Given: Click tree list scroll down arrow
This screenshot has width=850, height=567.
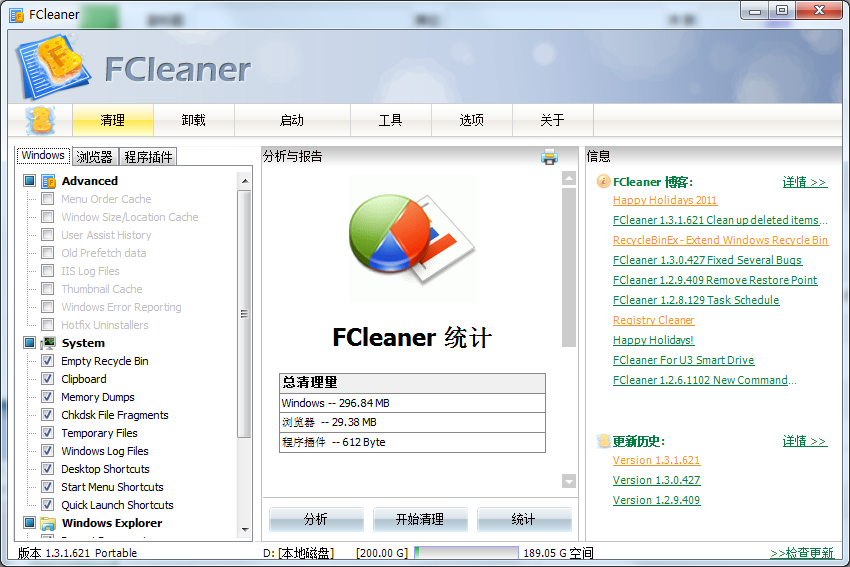Looking at the screenshot, I should [x=244, y=530].
